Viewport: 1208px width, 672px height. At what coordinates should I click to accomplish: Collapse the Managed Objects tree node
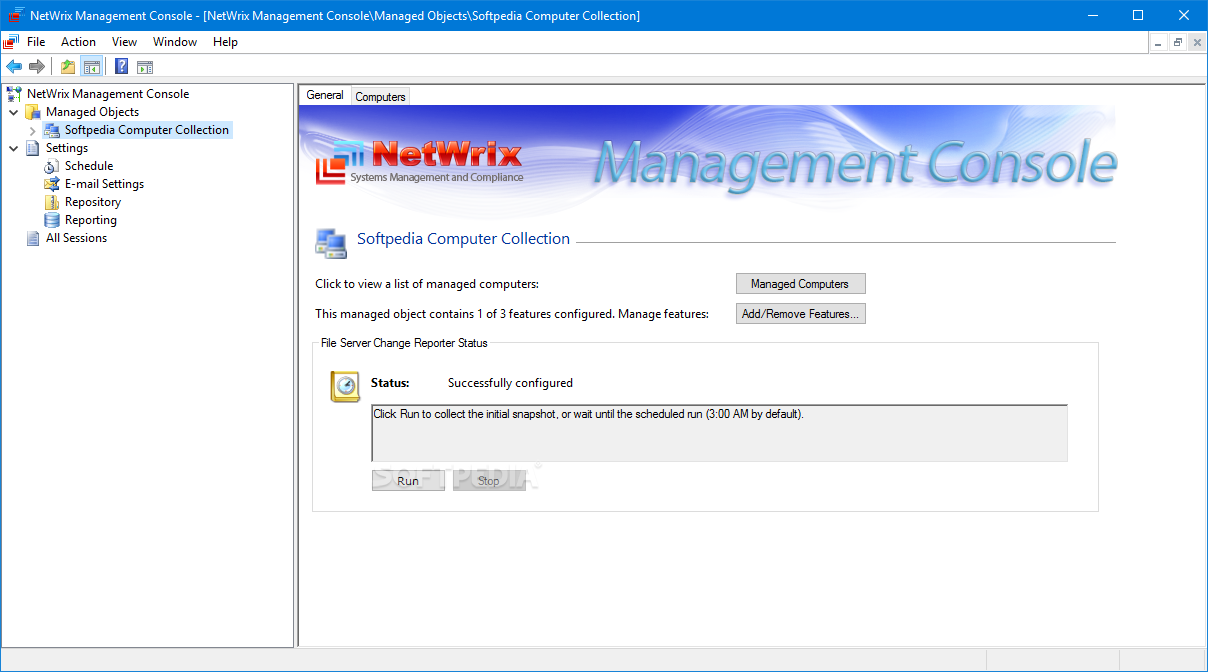[x=14, y=112]
